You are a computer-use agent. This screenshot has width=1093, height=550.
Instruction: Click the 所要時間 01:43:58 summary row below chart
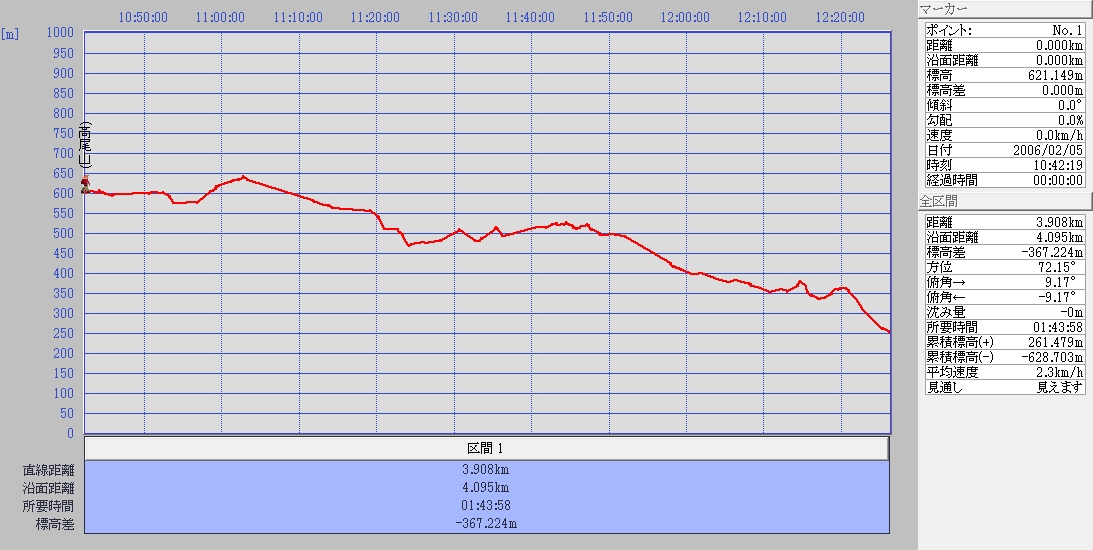coord(486,505)
